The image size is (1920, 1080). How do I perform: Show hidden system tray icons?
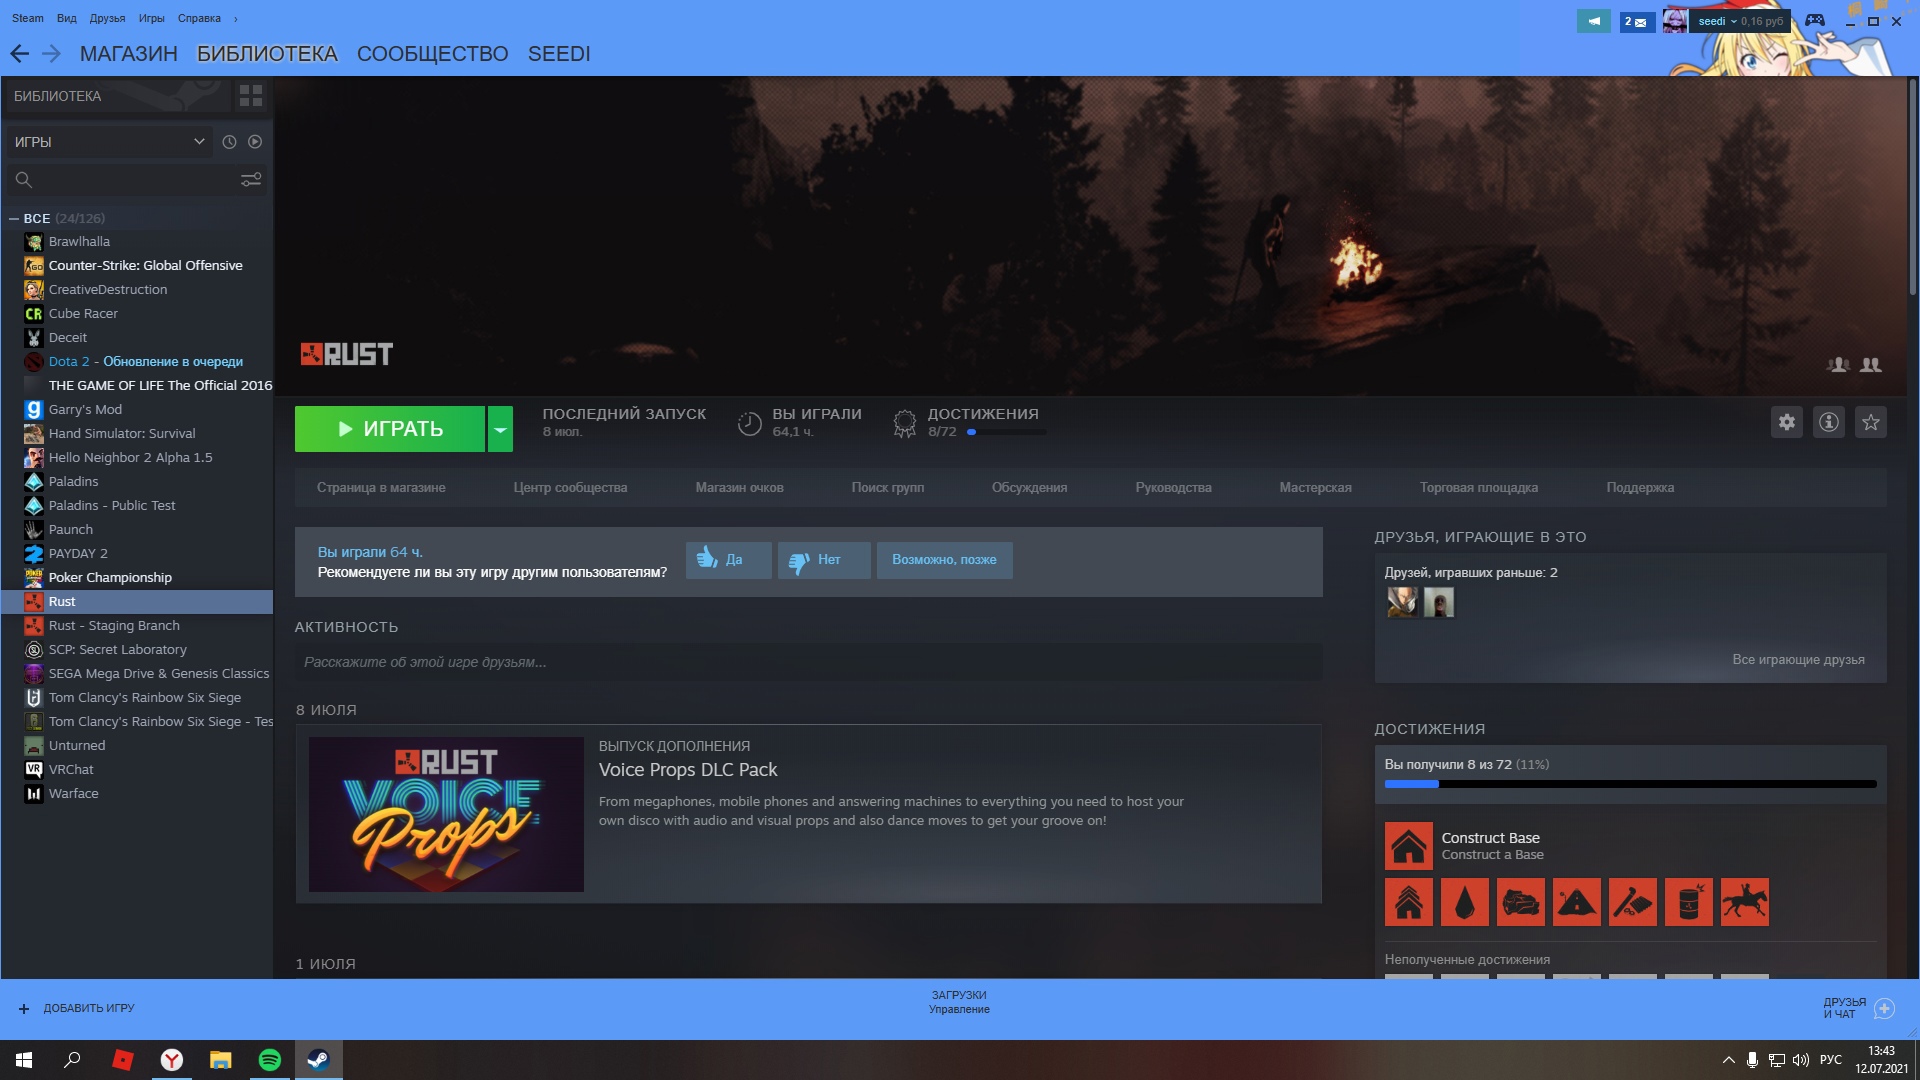point(1728,1060)
